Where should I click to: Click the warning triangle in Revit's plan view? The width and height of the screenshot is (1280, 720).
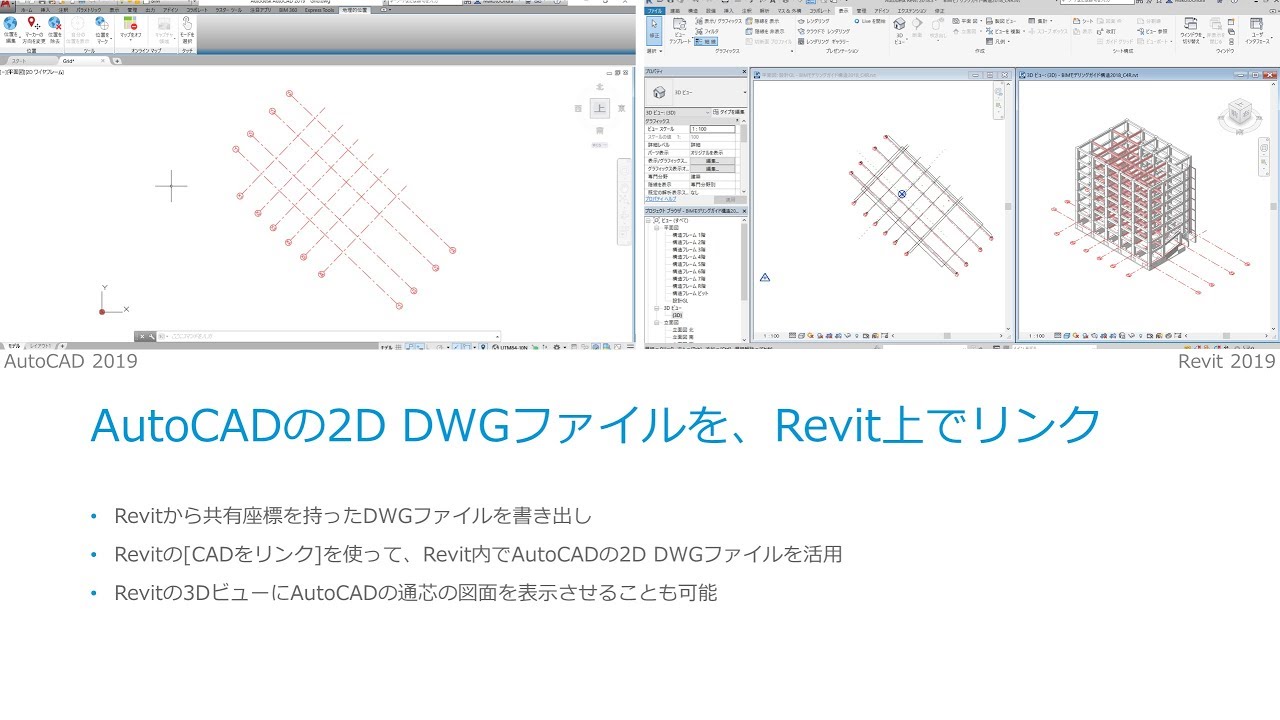(765, 277)
